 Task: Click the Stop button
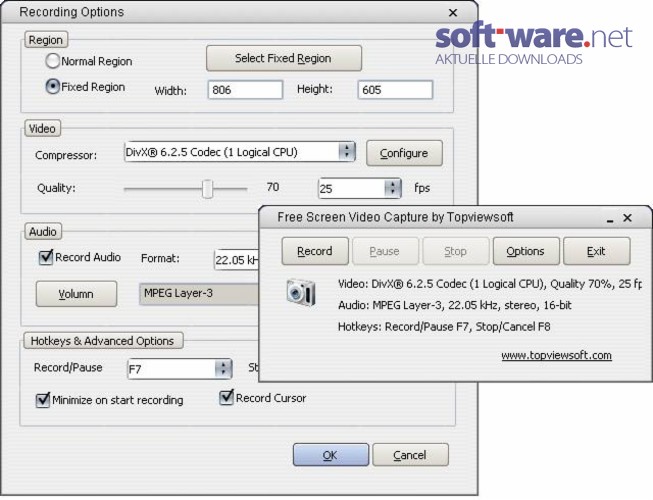(x=455, y=251)
